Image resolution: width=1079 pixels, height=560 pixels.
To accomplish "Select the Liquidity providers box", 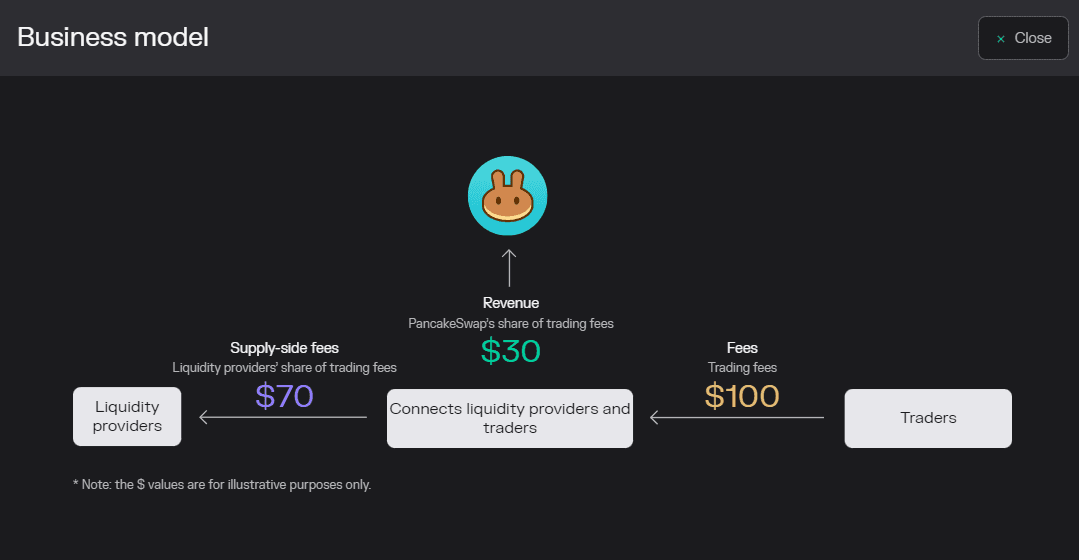I will click(x=127, y=416).
